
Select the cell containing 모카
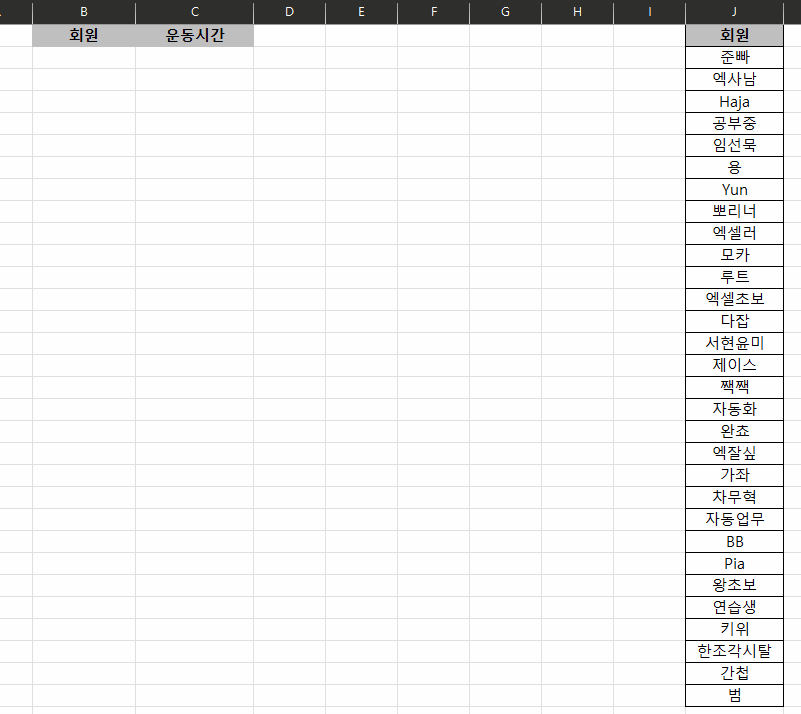point(735,255)
